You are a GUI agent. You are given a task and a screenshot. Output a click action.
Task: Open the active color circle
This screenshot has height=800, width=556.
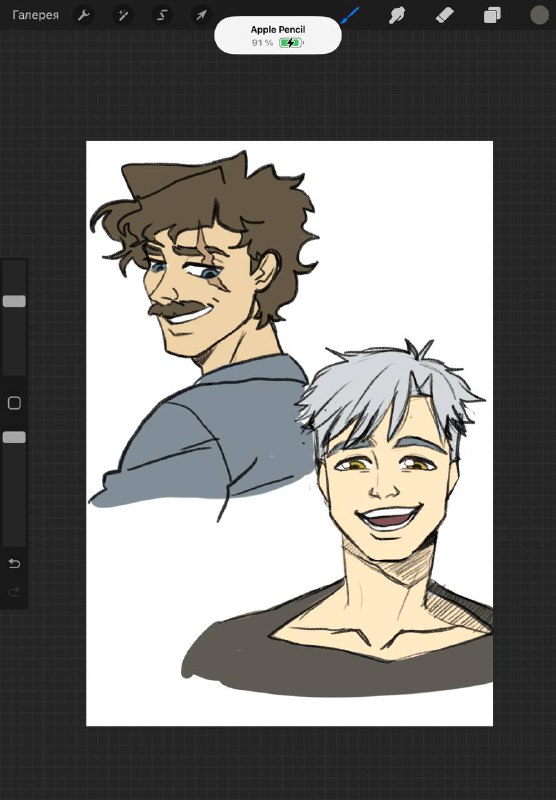[x=539, y=15]
